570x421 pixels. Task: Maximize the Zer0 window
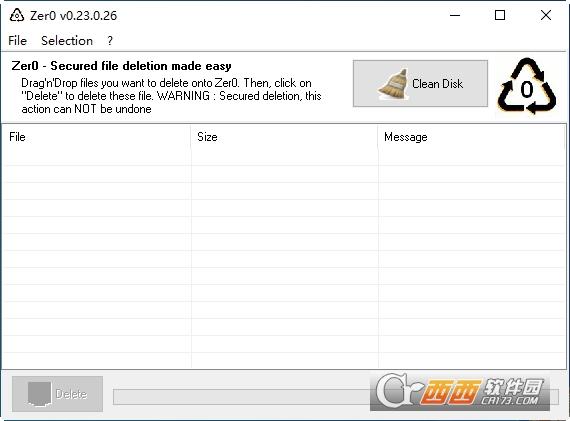click(500, 15)
